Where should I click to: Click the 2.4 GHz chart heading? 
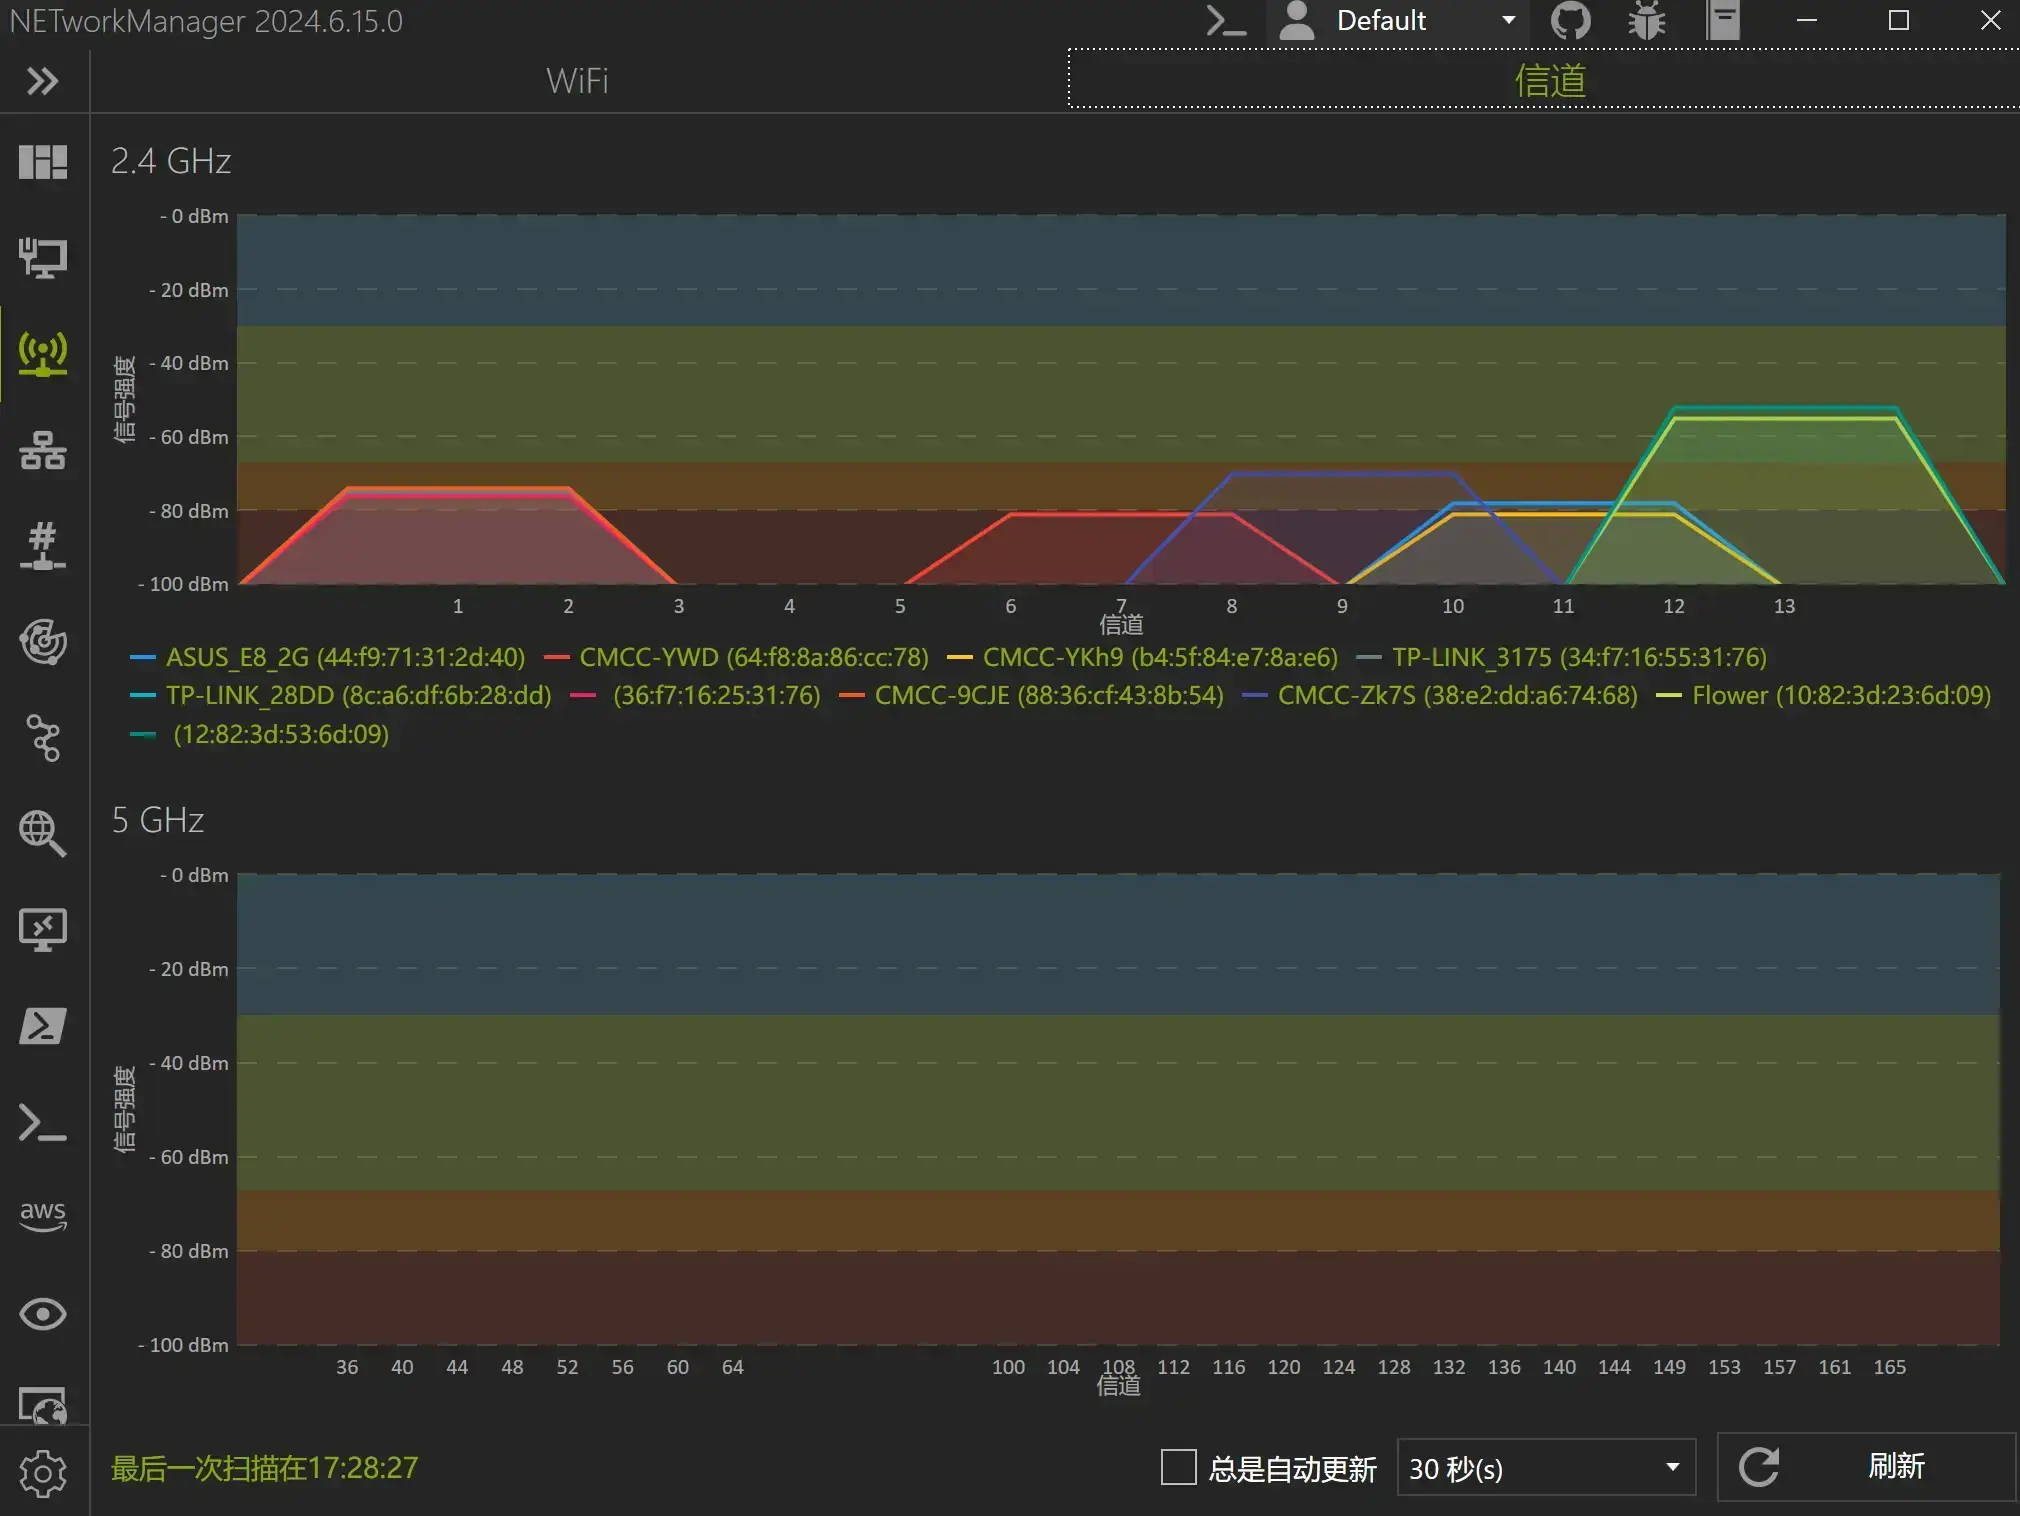point(171,161)
